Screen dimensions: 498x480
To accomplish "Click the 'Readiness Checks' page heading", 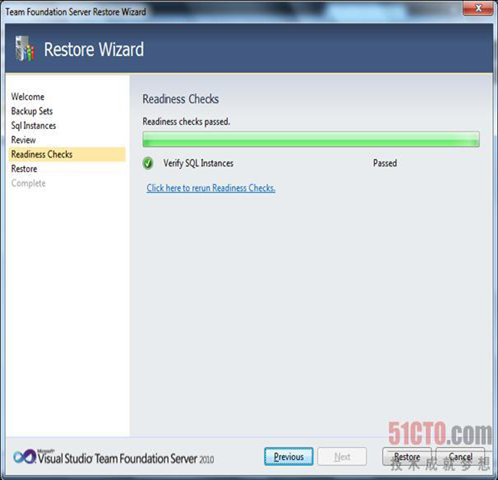I will coord(181,99).
